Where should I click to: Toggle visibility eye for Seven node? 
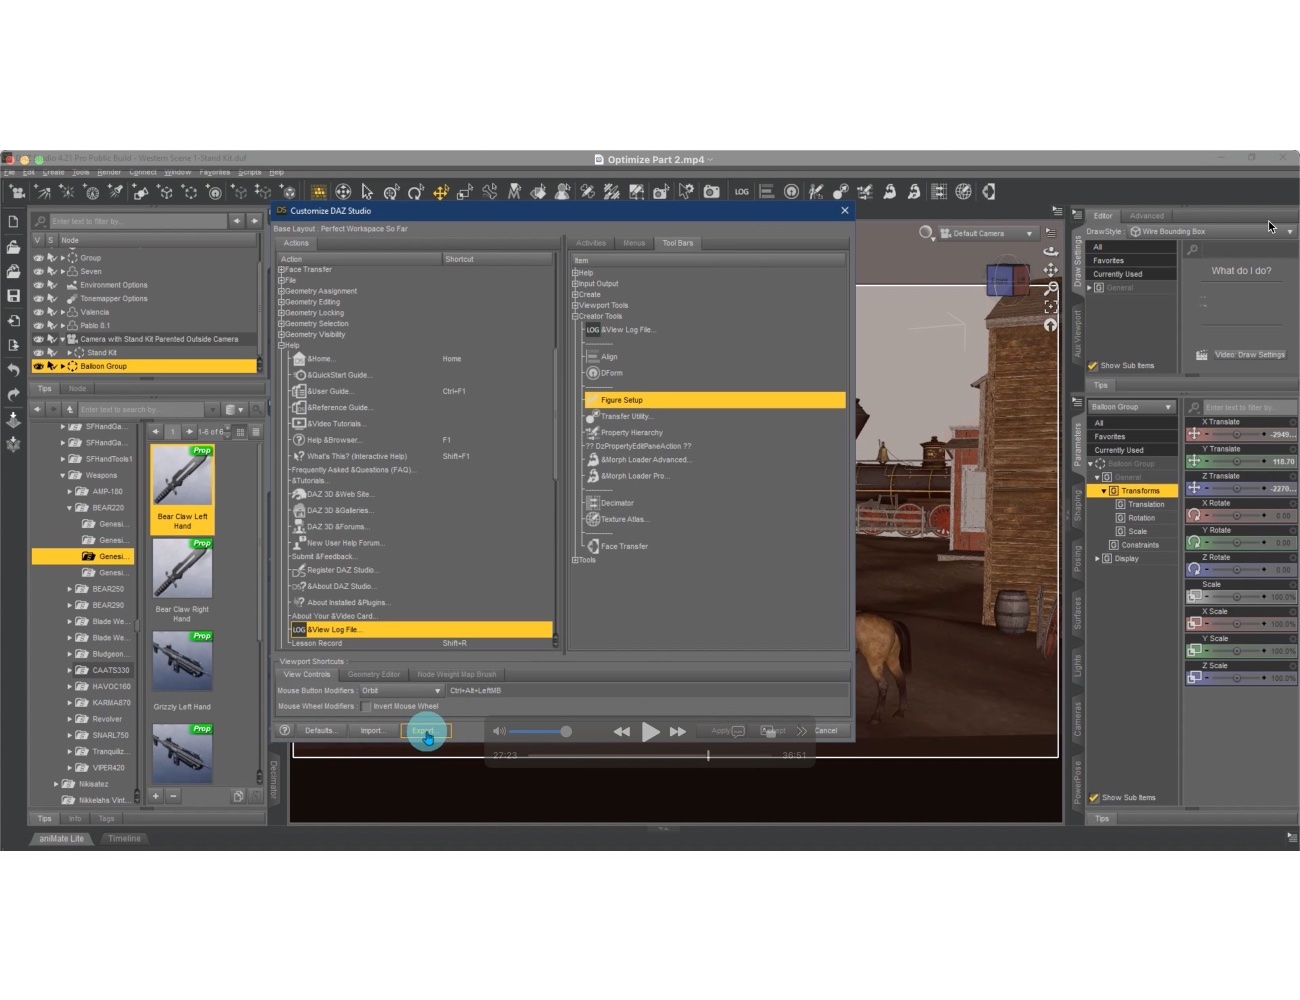tap(38, 271)
